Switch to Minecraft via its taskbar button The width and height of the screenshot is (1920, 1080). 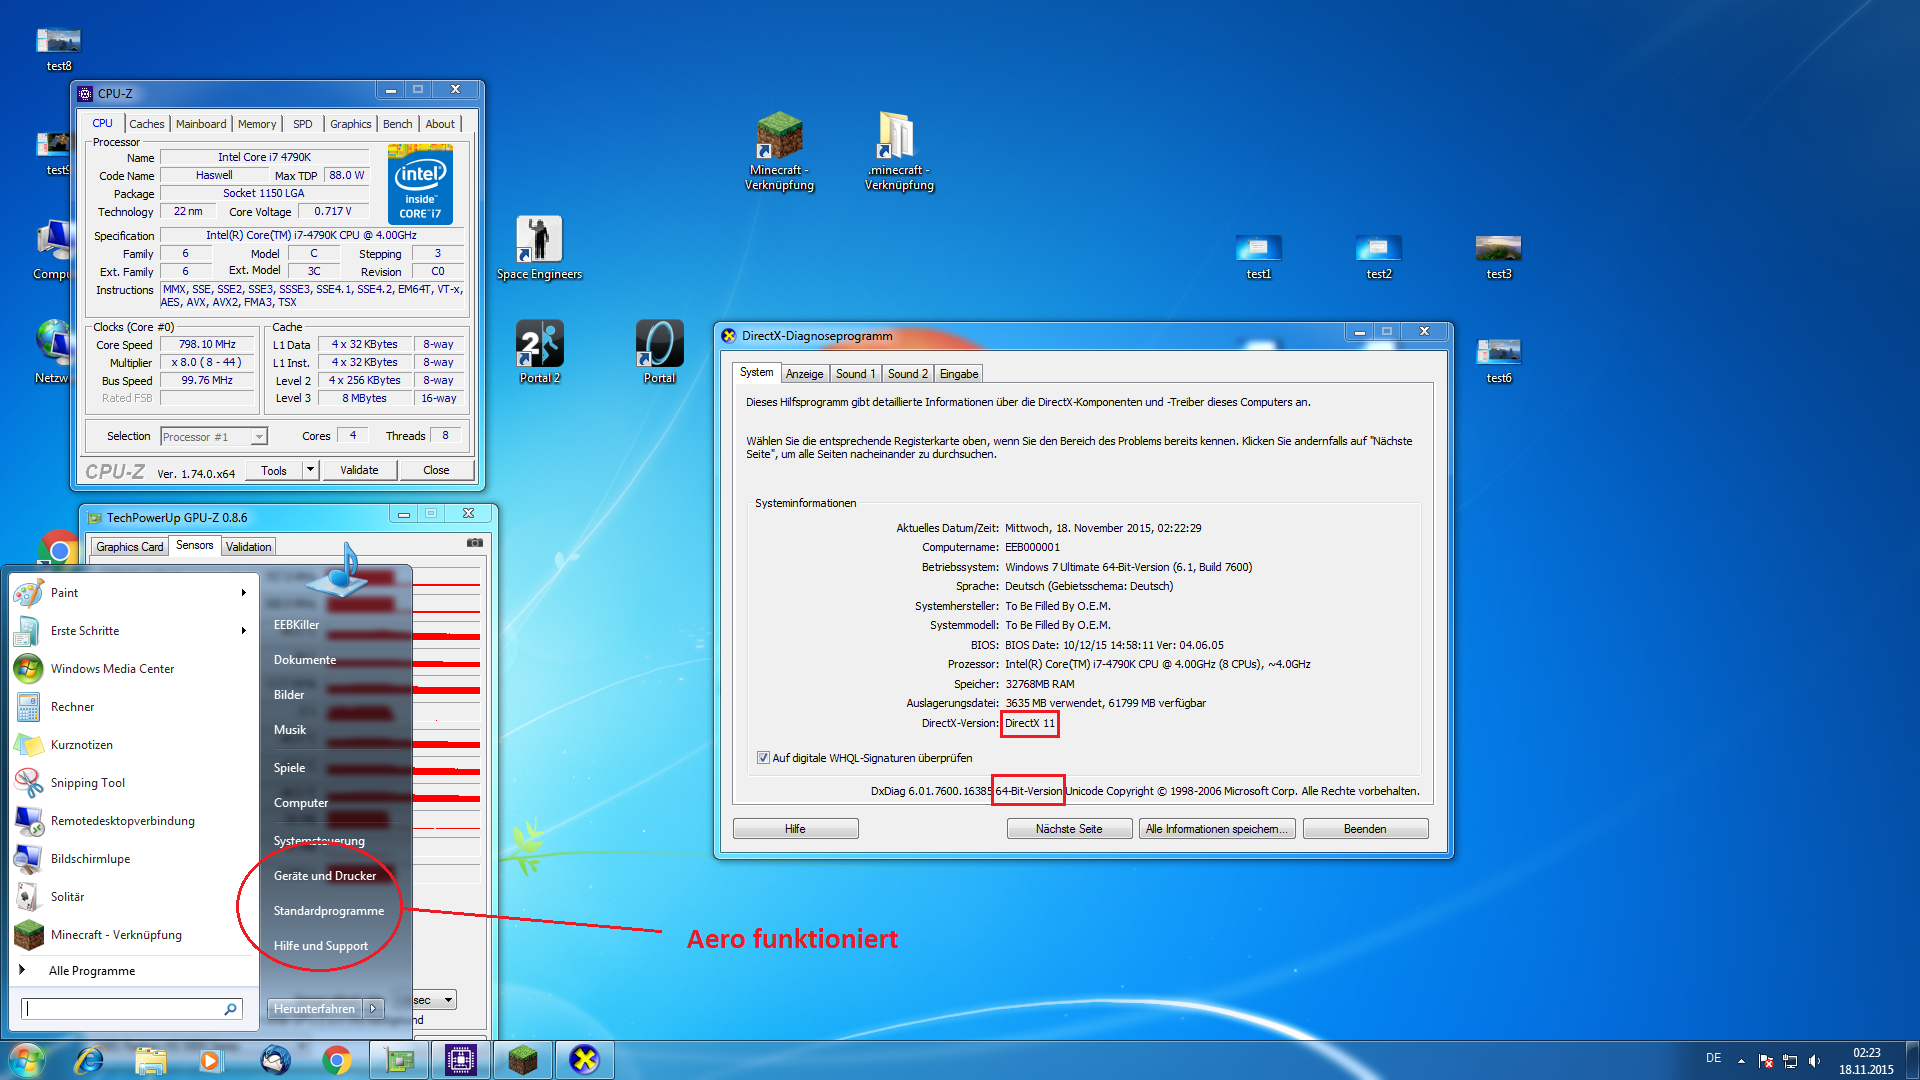523,1060
